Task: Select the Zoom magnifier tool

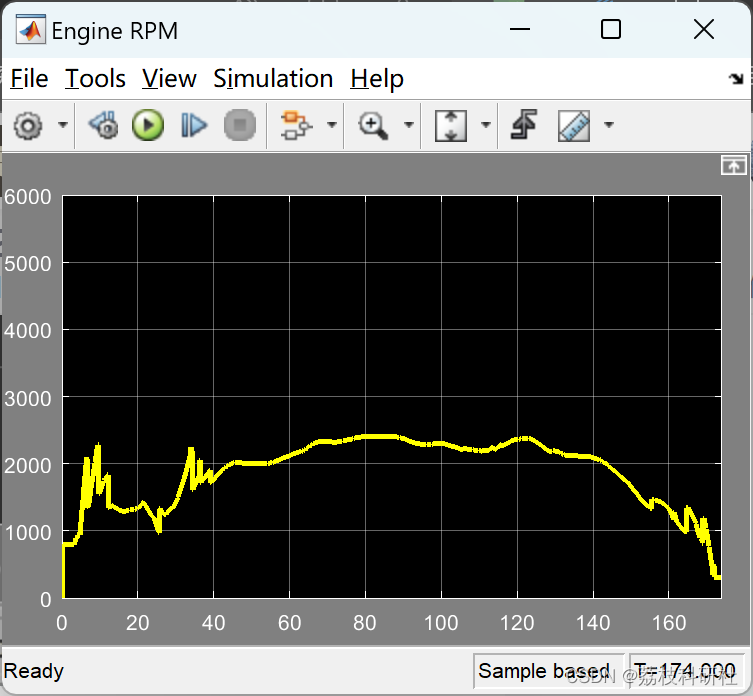Action: pos(373,125)
